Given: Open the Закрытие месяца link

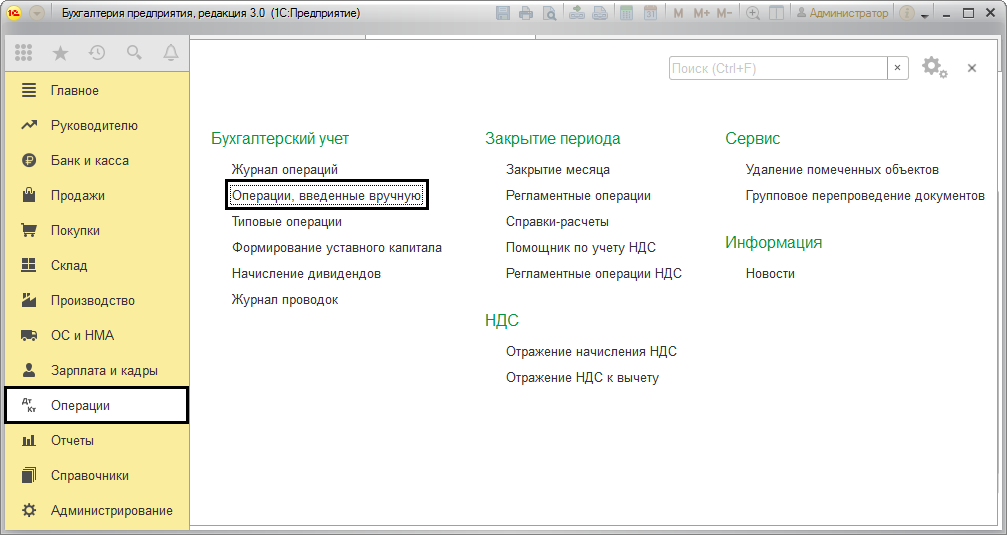Looking at the screenshot, I should tap(557, 170).
